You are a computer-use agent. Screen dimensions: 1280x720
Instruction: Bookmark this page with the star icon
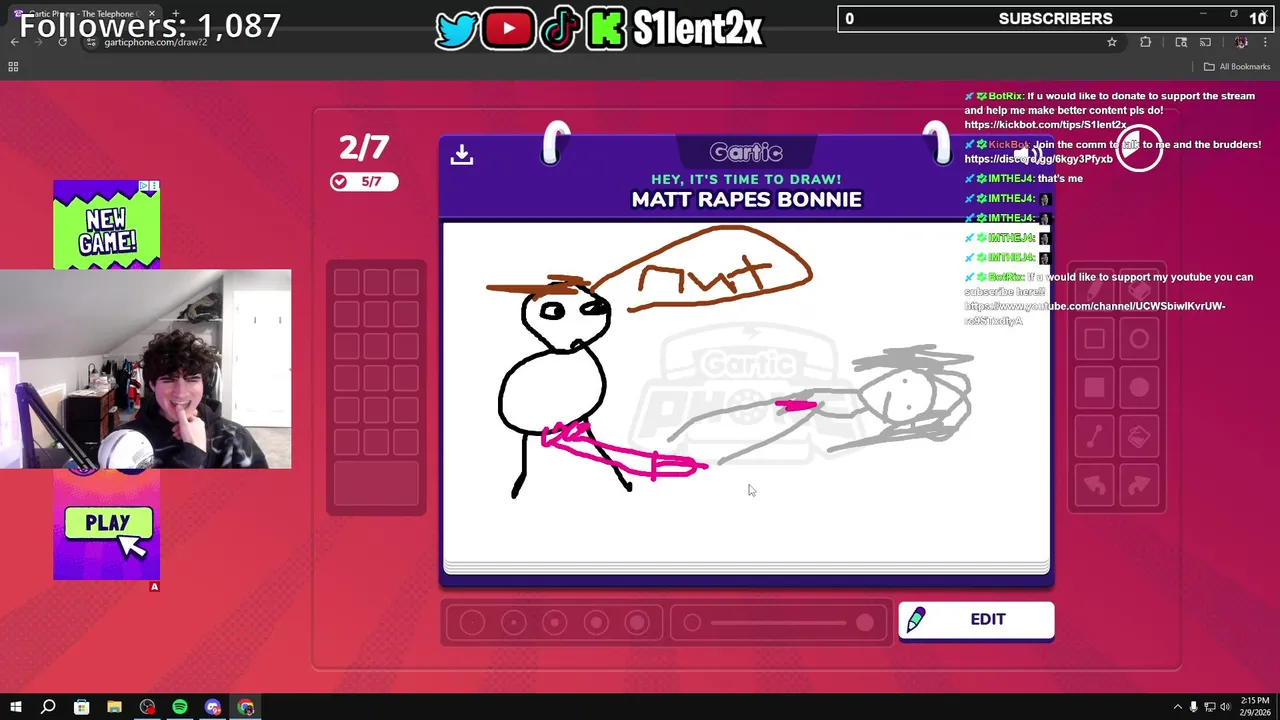point(1111,42)
